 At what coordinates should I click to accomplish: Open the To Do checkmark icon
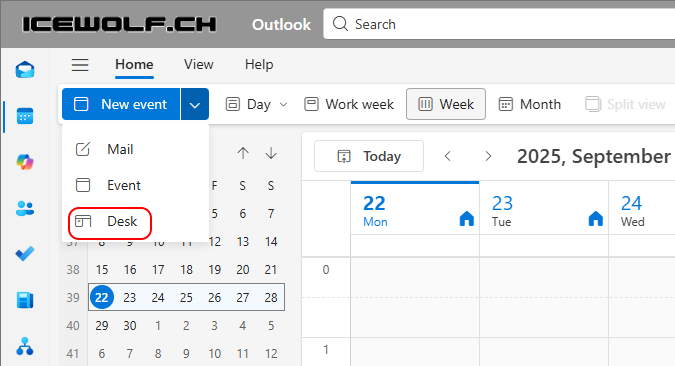(25, 254)
